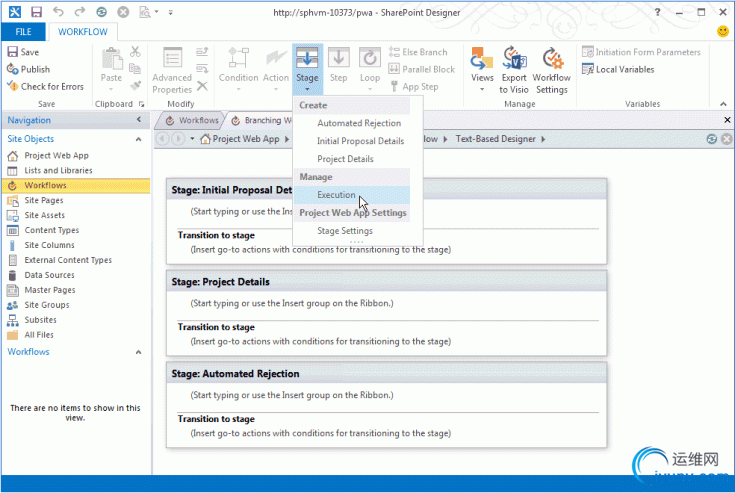Open Advanced Properties
The width and height of the screenshot is (735, 493).
click(172, 70)
